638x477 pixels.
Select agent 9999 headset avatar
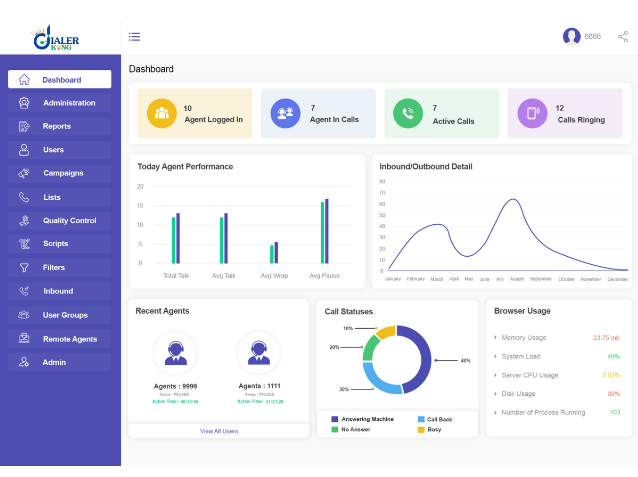[175, 353]
